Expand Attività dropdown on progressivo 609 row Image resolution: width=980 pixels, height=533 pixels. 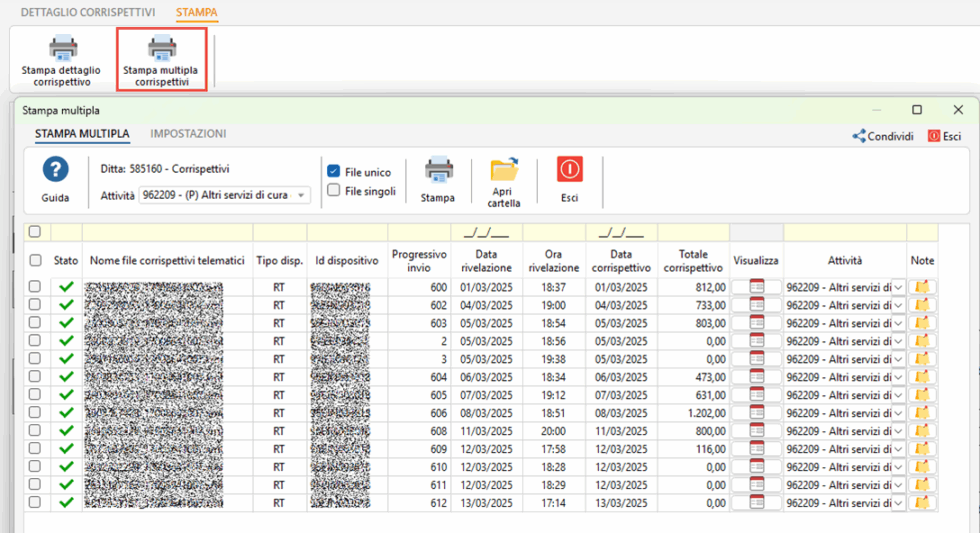(x=898, y=449)
